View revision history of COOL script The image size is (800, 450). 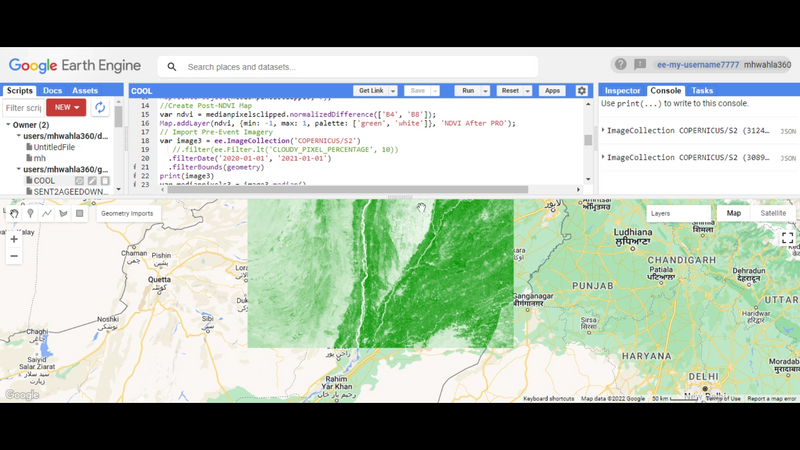point(80,181)
